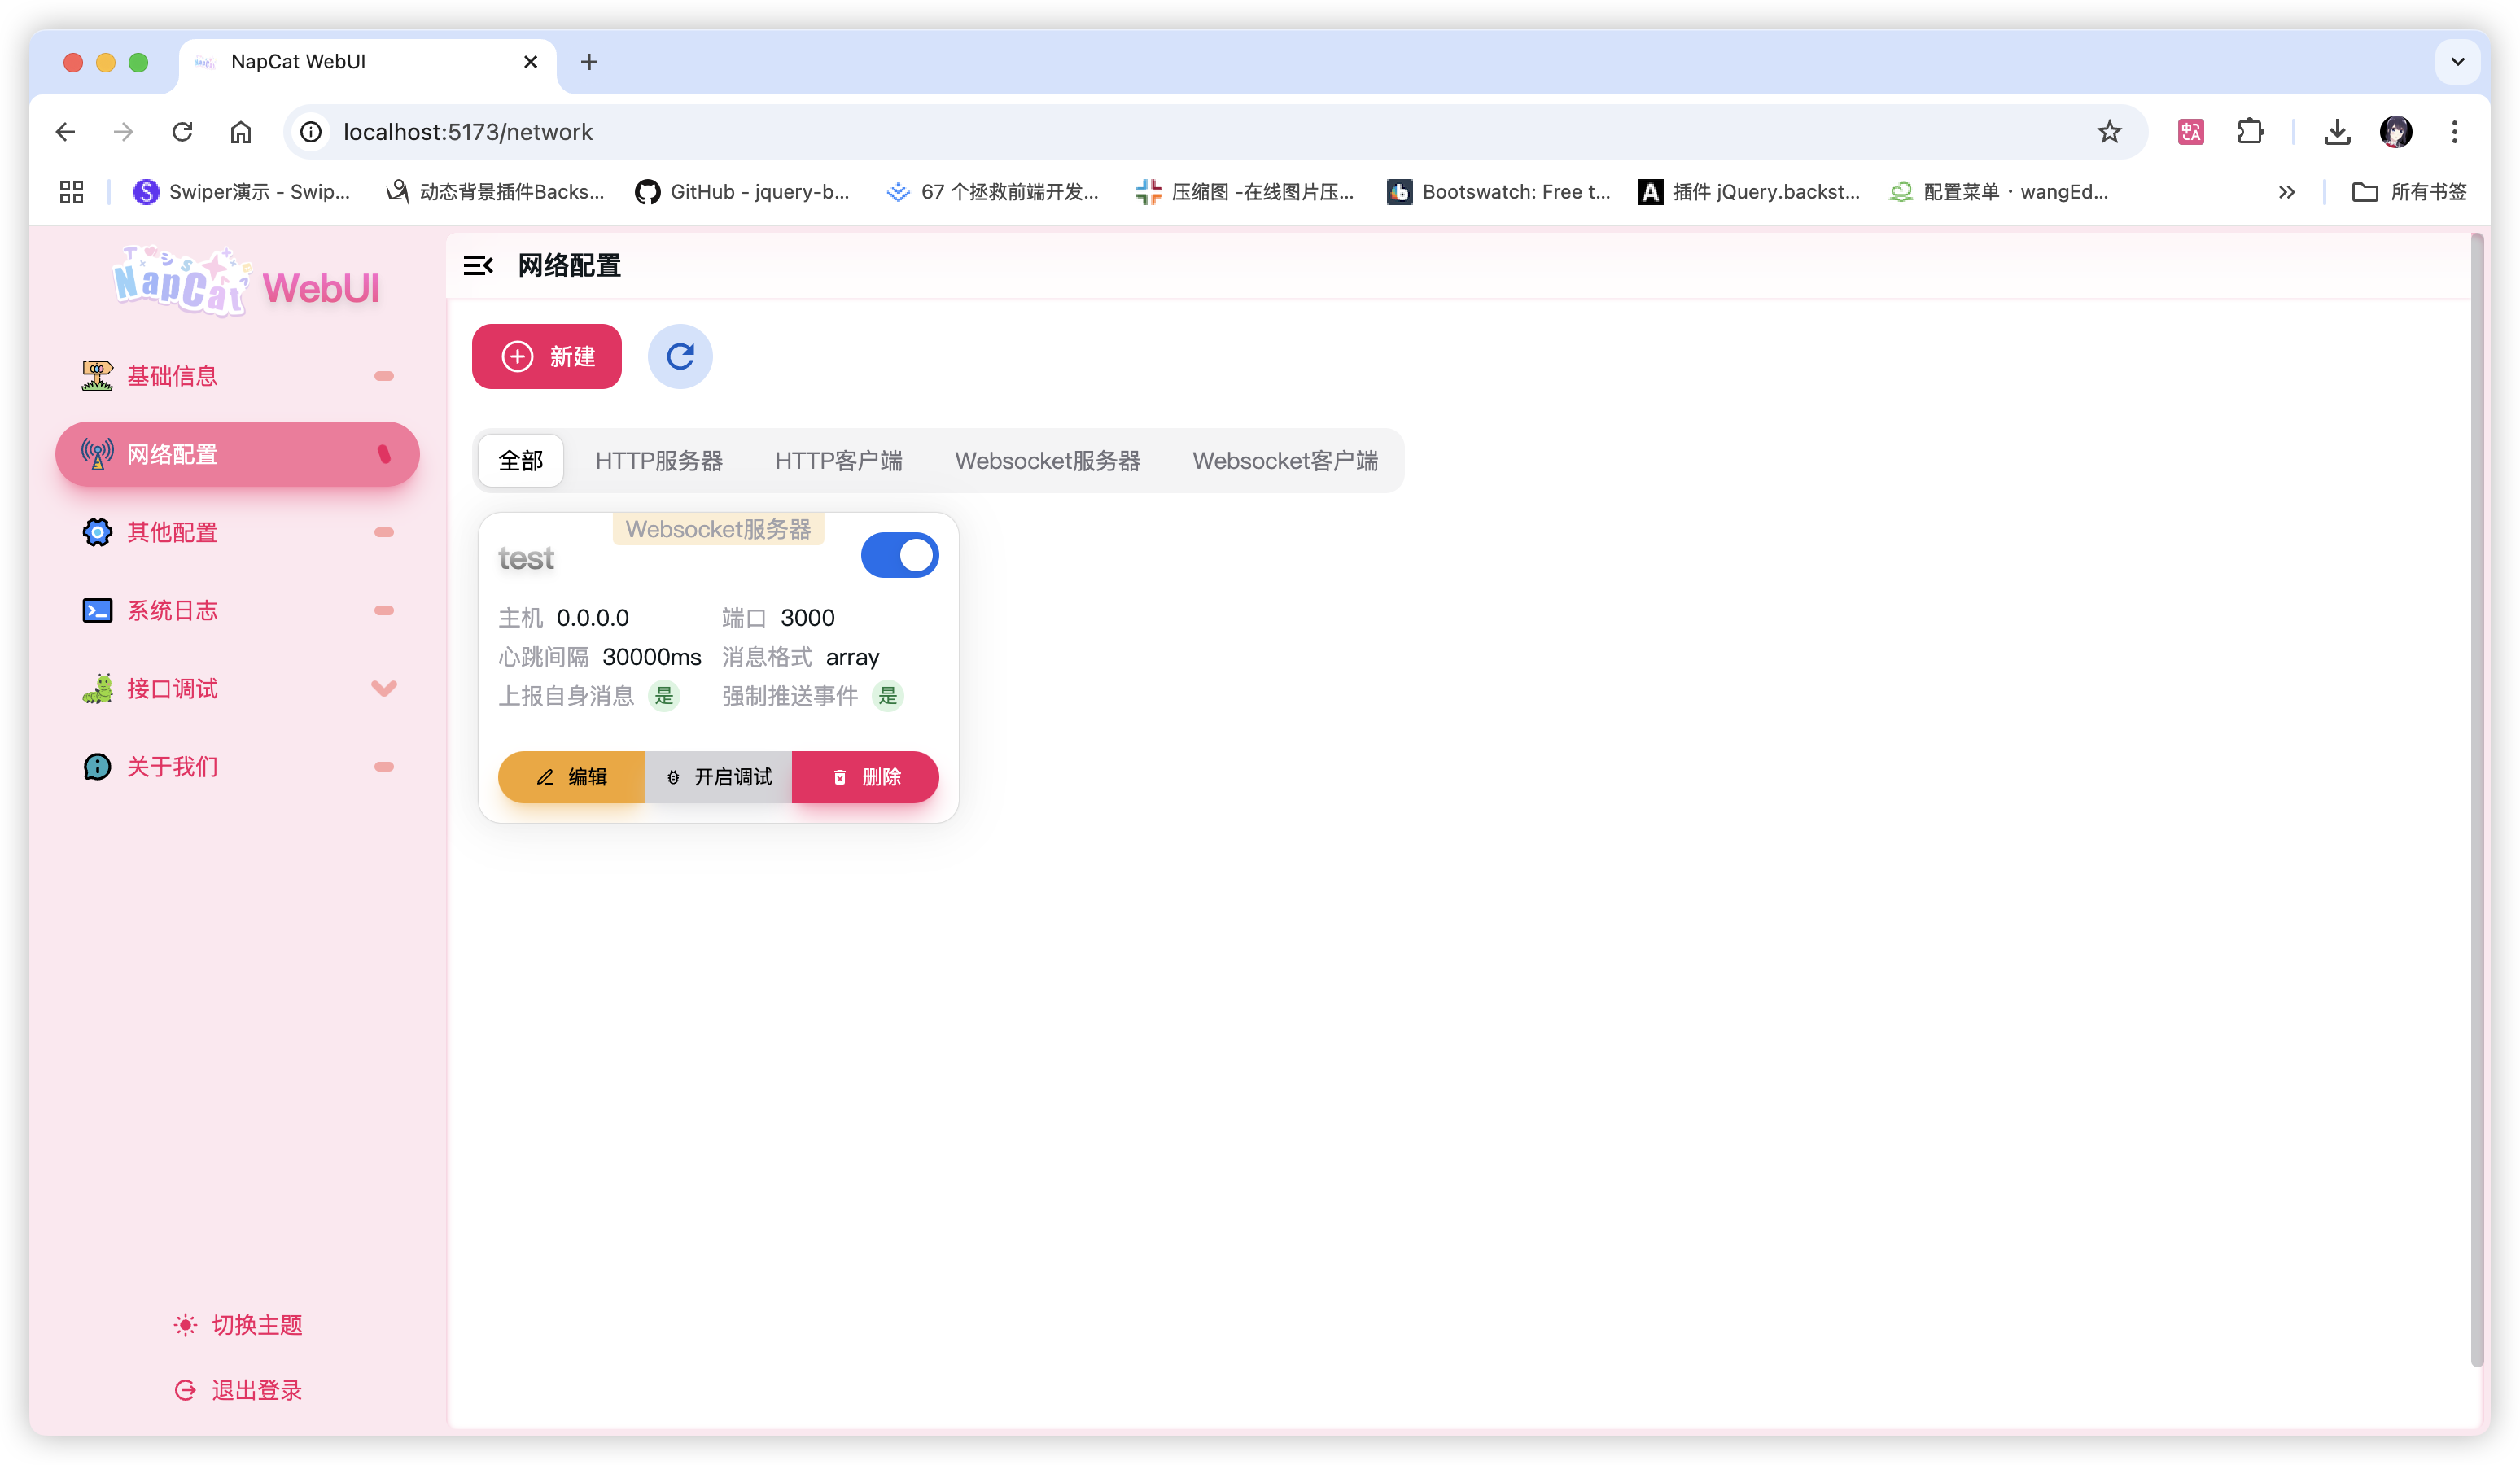Click the translate extension icon
The height and width of the screenshot is (1465, 2520).
click(x=2190, y=132)
